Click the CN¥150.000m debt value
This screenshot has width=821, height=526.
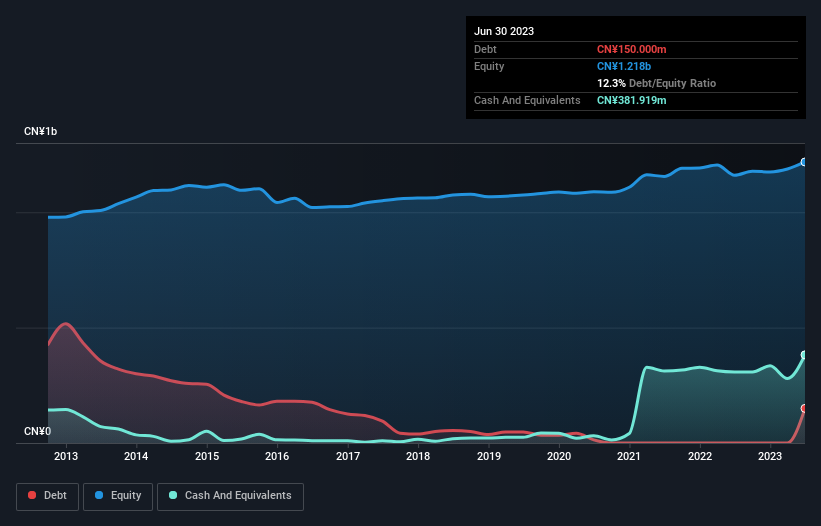[631, 49]
